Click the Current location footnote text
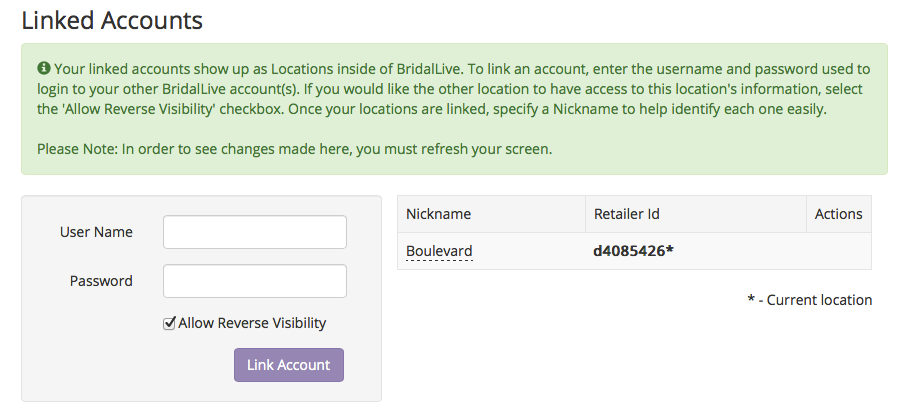The height and width of the screenshot is (415, 903). point(810,300)
